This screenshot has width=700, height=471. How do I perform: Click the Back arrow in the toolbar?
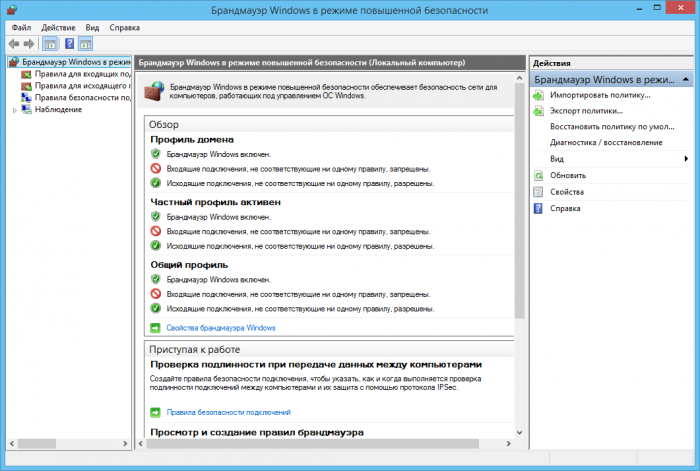pos(14,44)
